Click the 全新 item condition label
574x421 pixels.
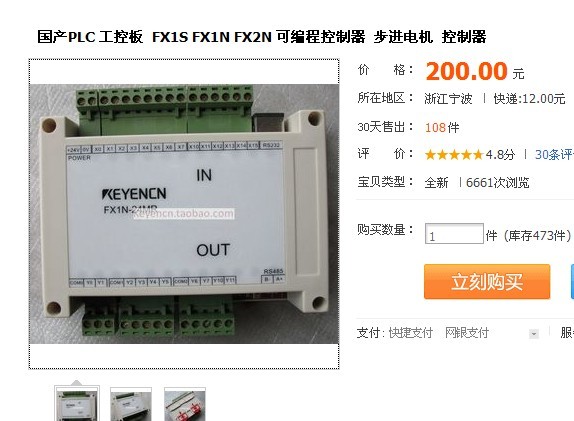(x=436, y=182)
